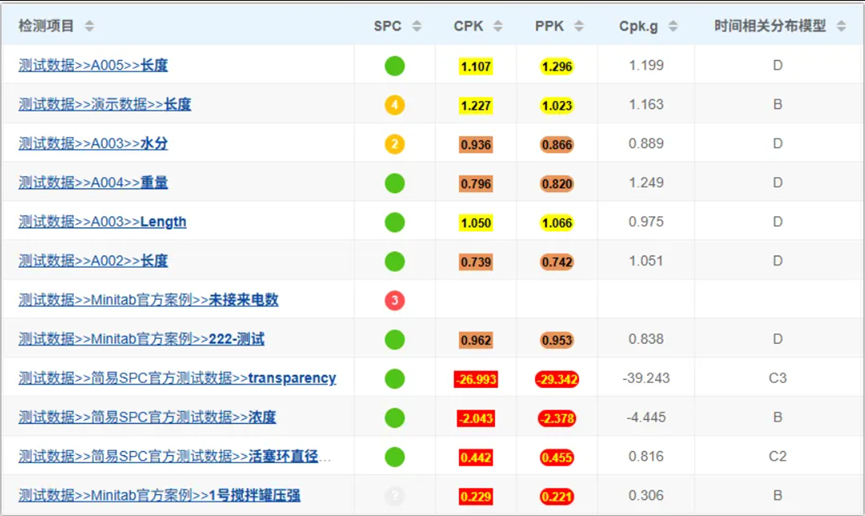865x516 pixels.
Task: Click CPK value 0.936
Action: point(476,145)
